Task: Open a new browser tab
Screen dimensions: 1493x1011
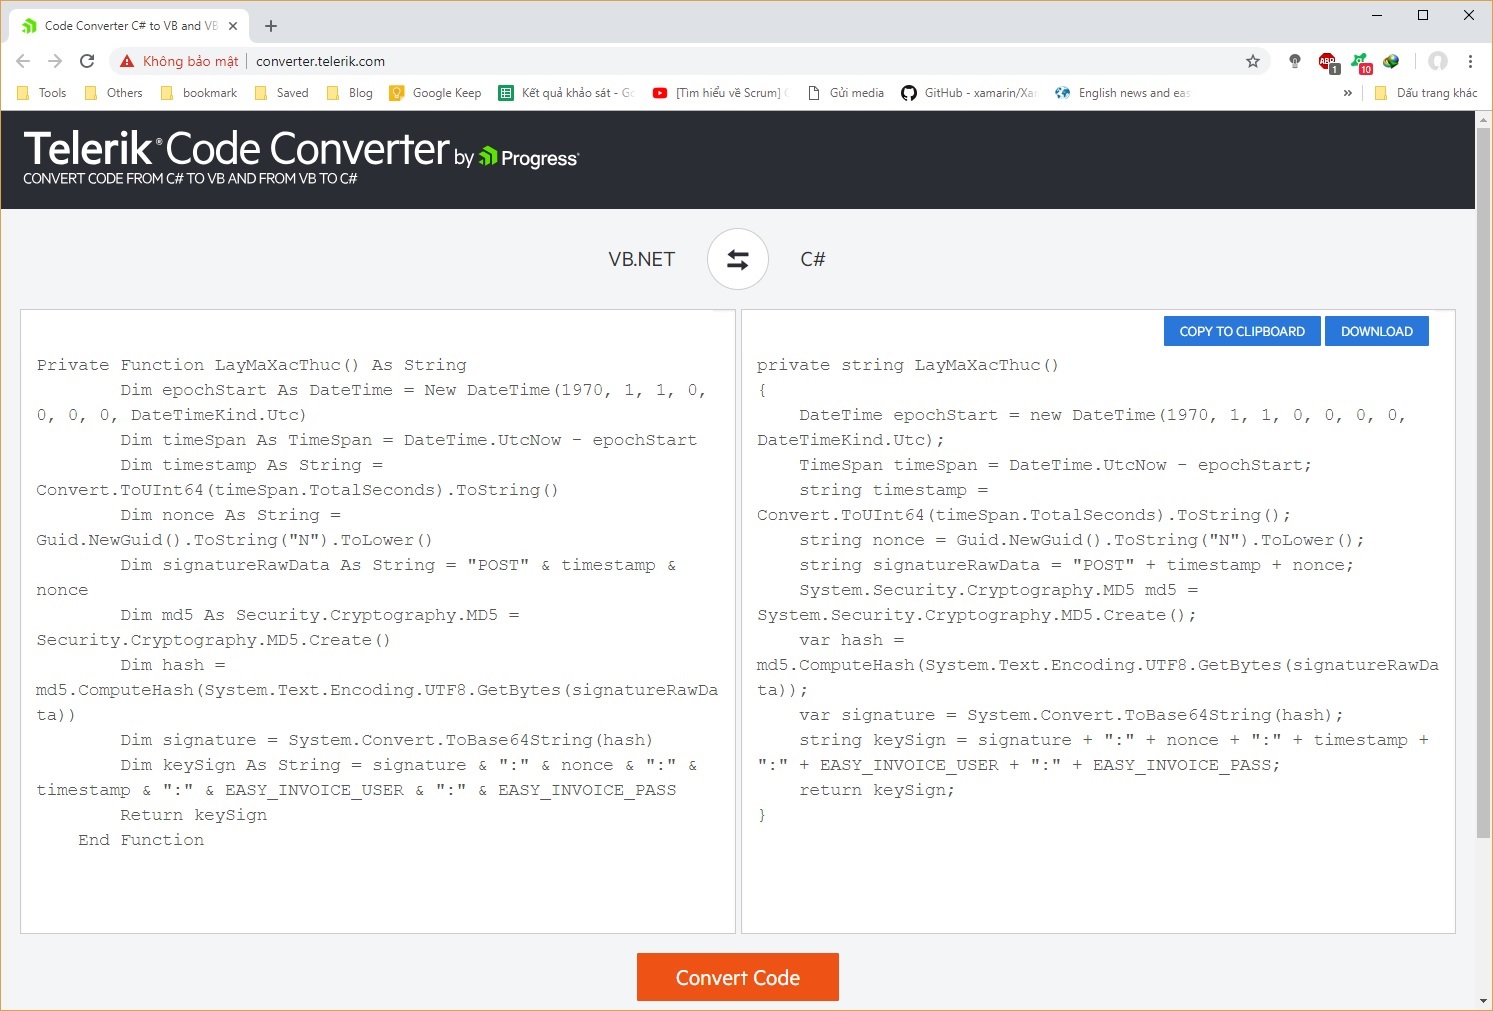Action: pyautogui.click(x=271, y=26)
